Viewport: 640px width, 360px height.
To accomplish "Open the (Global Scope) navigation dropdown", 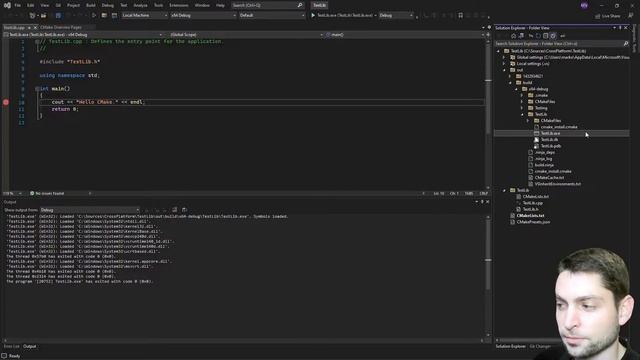I will pos(246,35).
